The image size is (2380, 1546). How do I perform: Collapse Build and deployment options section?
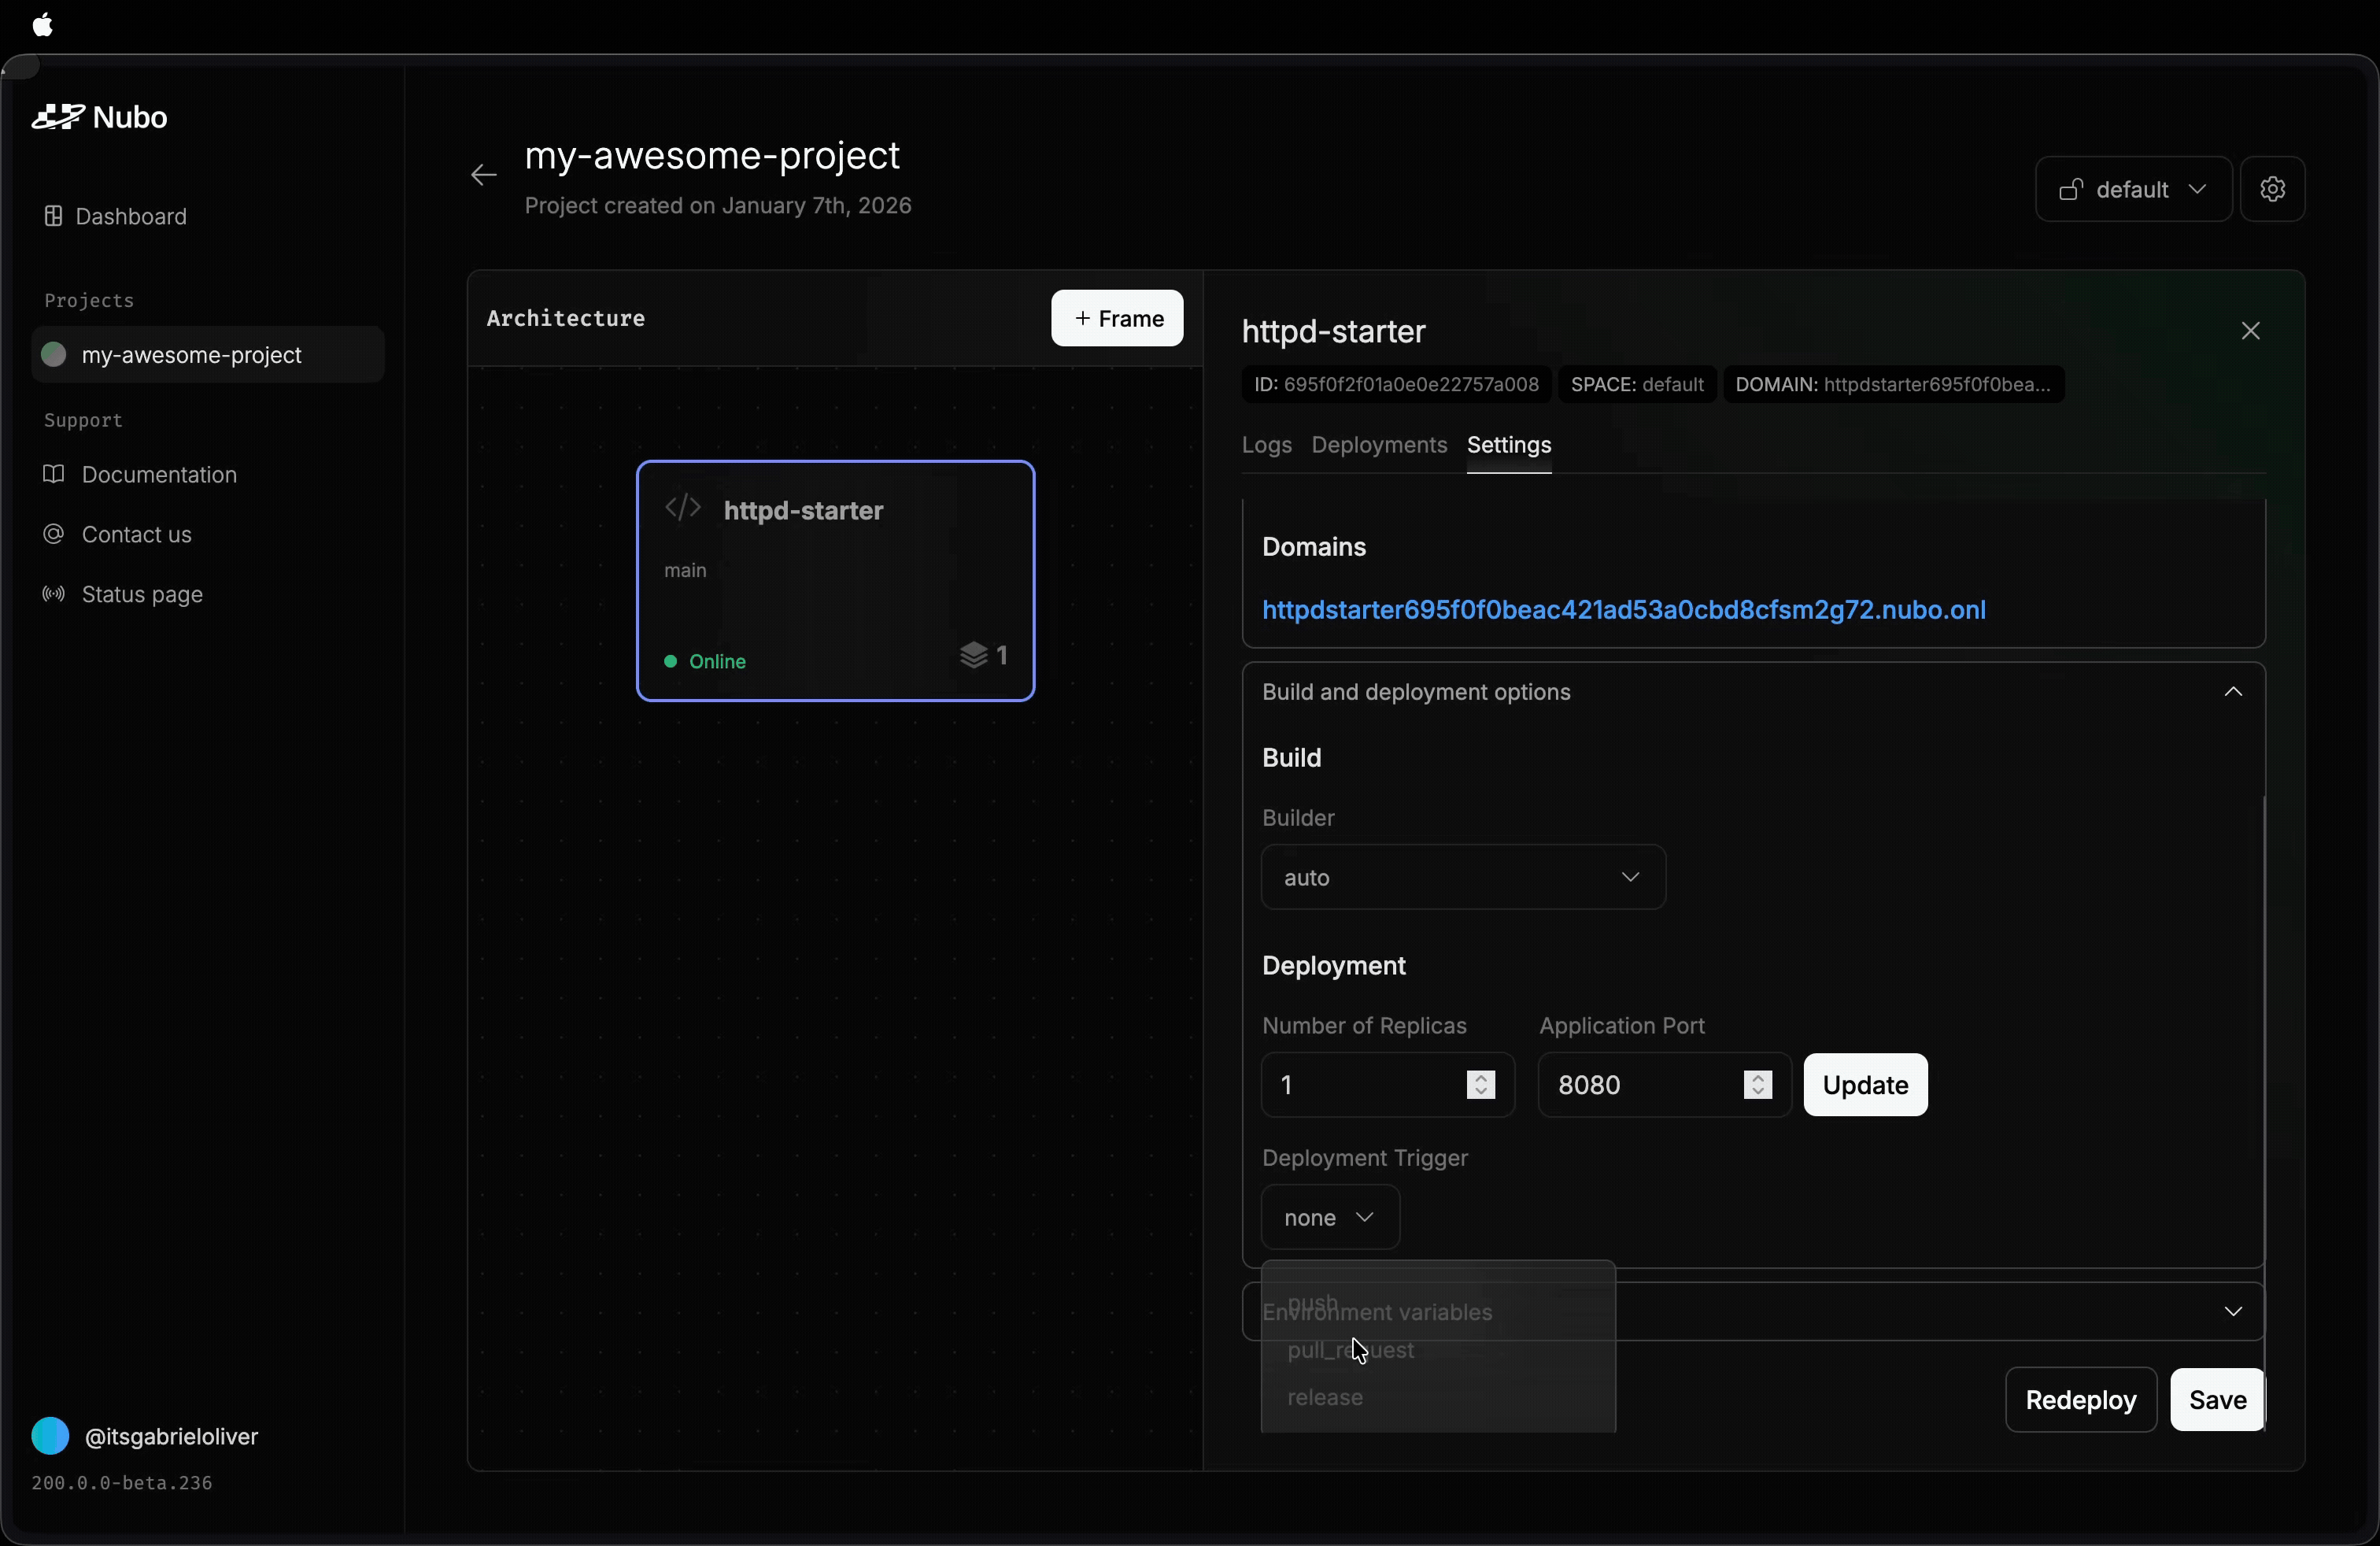(x=2232, y=692)
